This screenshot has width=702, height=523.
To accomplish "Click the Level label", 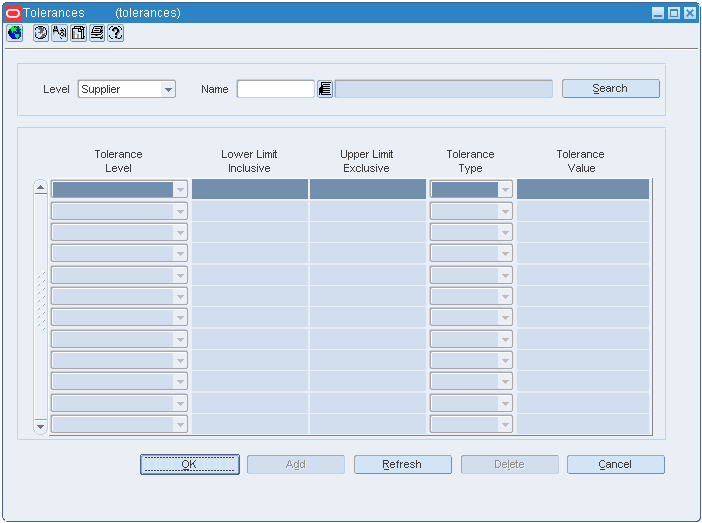I will coord(56,89).
